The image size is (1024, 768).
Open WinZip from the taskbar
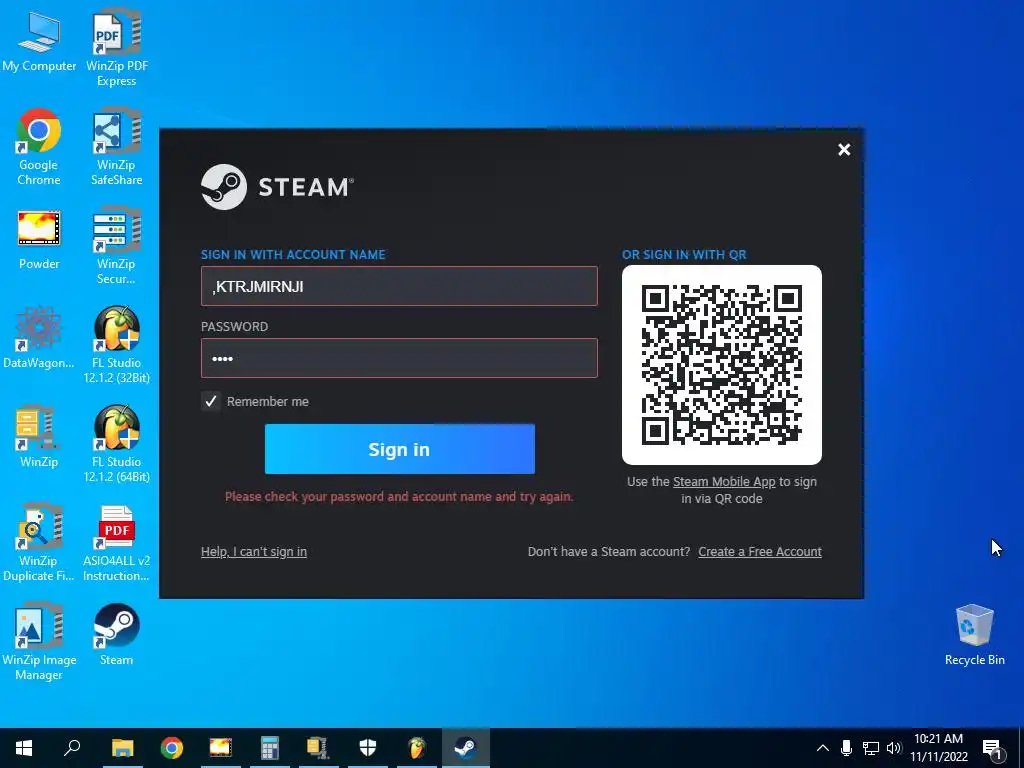(319, 748)
